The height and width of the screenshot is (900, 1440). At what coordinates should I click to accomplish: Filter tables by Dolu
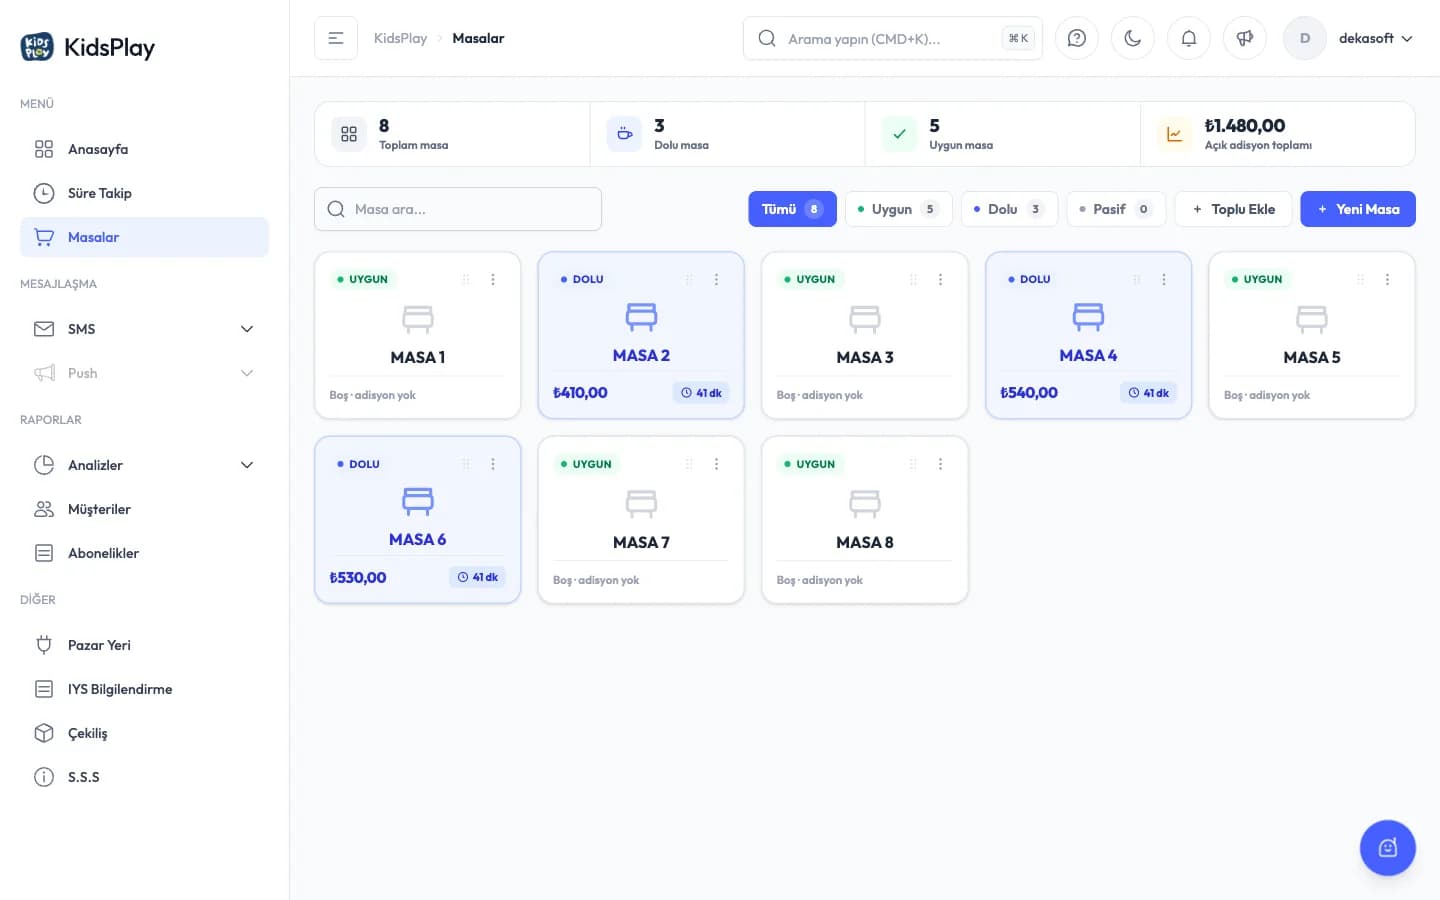pos(1009,209)
